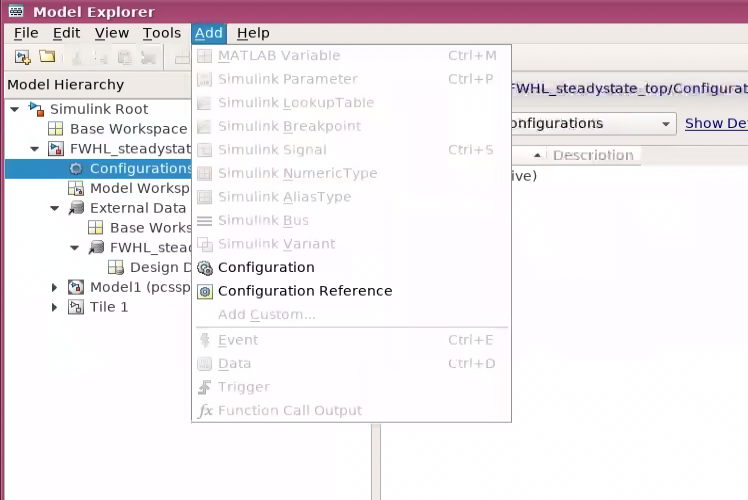Open the Edit menu
This screenshot has height=500, width=748.
pos(66,33)
